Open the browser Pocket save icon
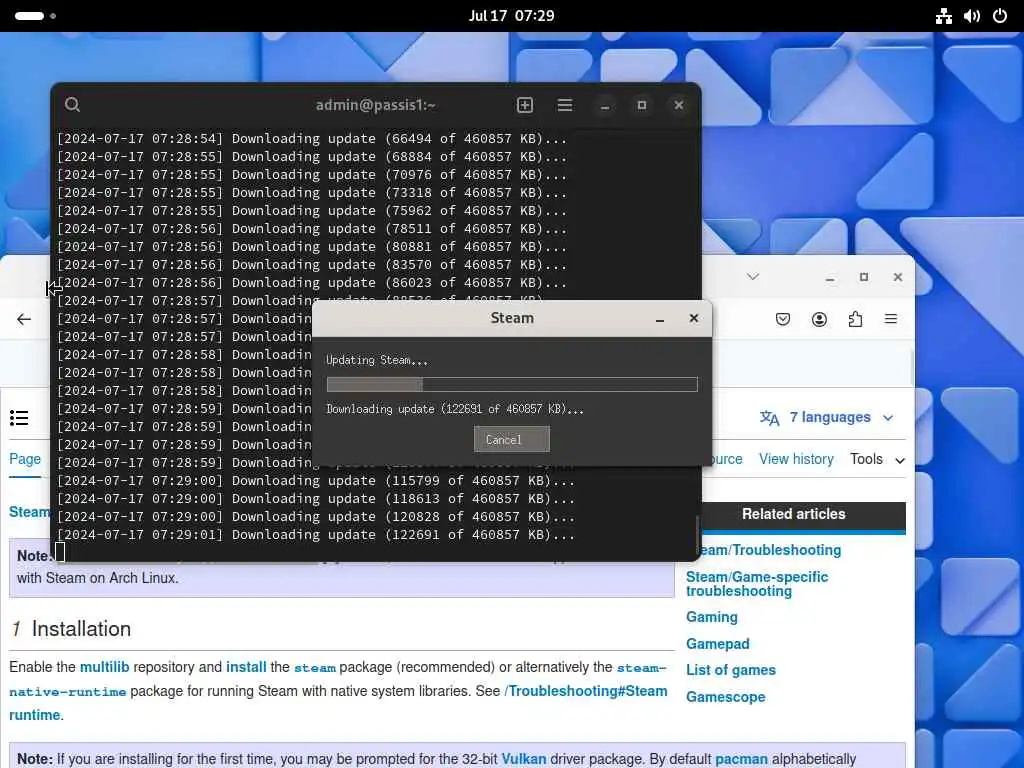This screenshot has width=1024, height=768. pyautogui.click(x=783, y=319)
